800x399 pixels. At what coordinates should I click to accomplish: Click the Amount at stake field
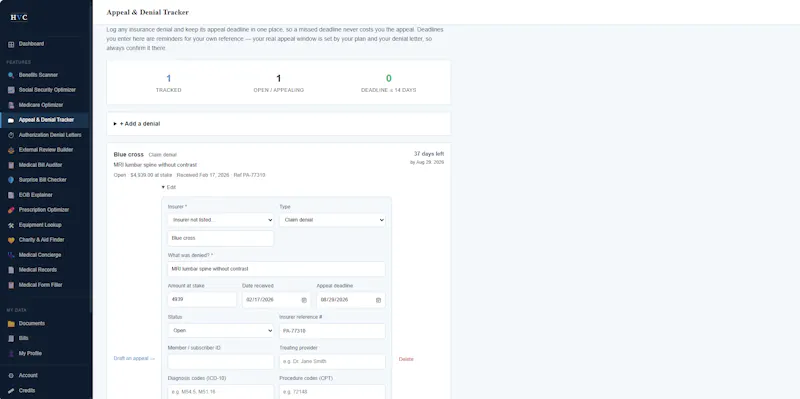(202, 300)
